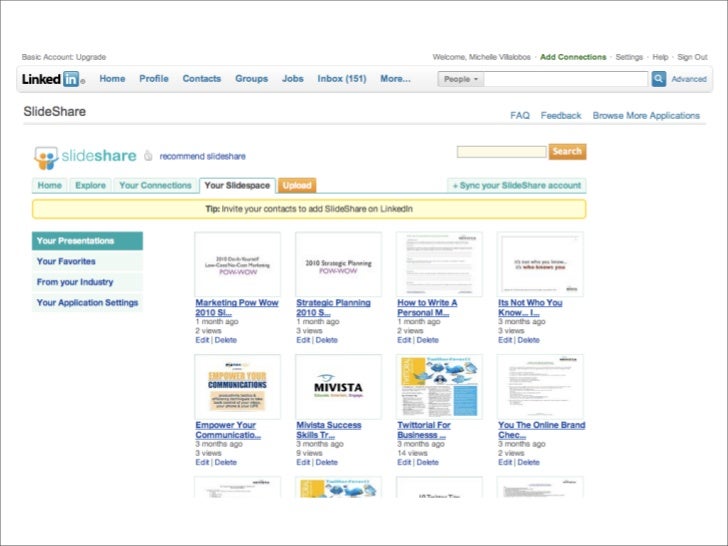Image resolution: width=728 pixels, height=546 pixels.
Task: Click the LinkedIn search text field
Action: [566, 79]
